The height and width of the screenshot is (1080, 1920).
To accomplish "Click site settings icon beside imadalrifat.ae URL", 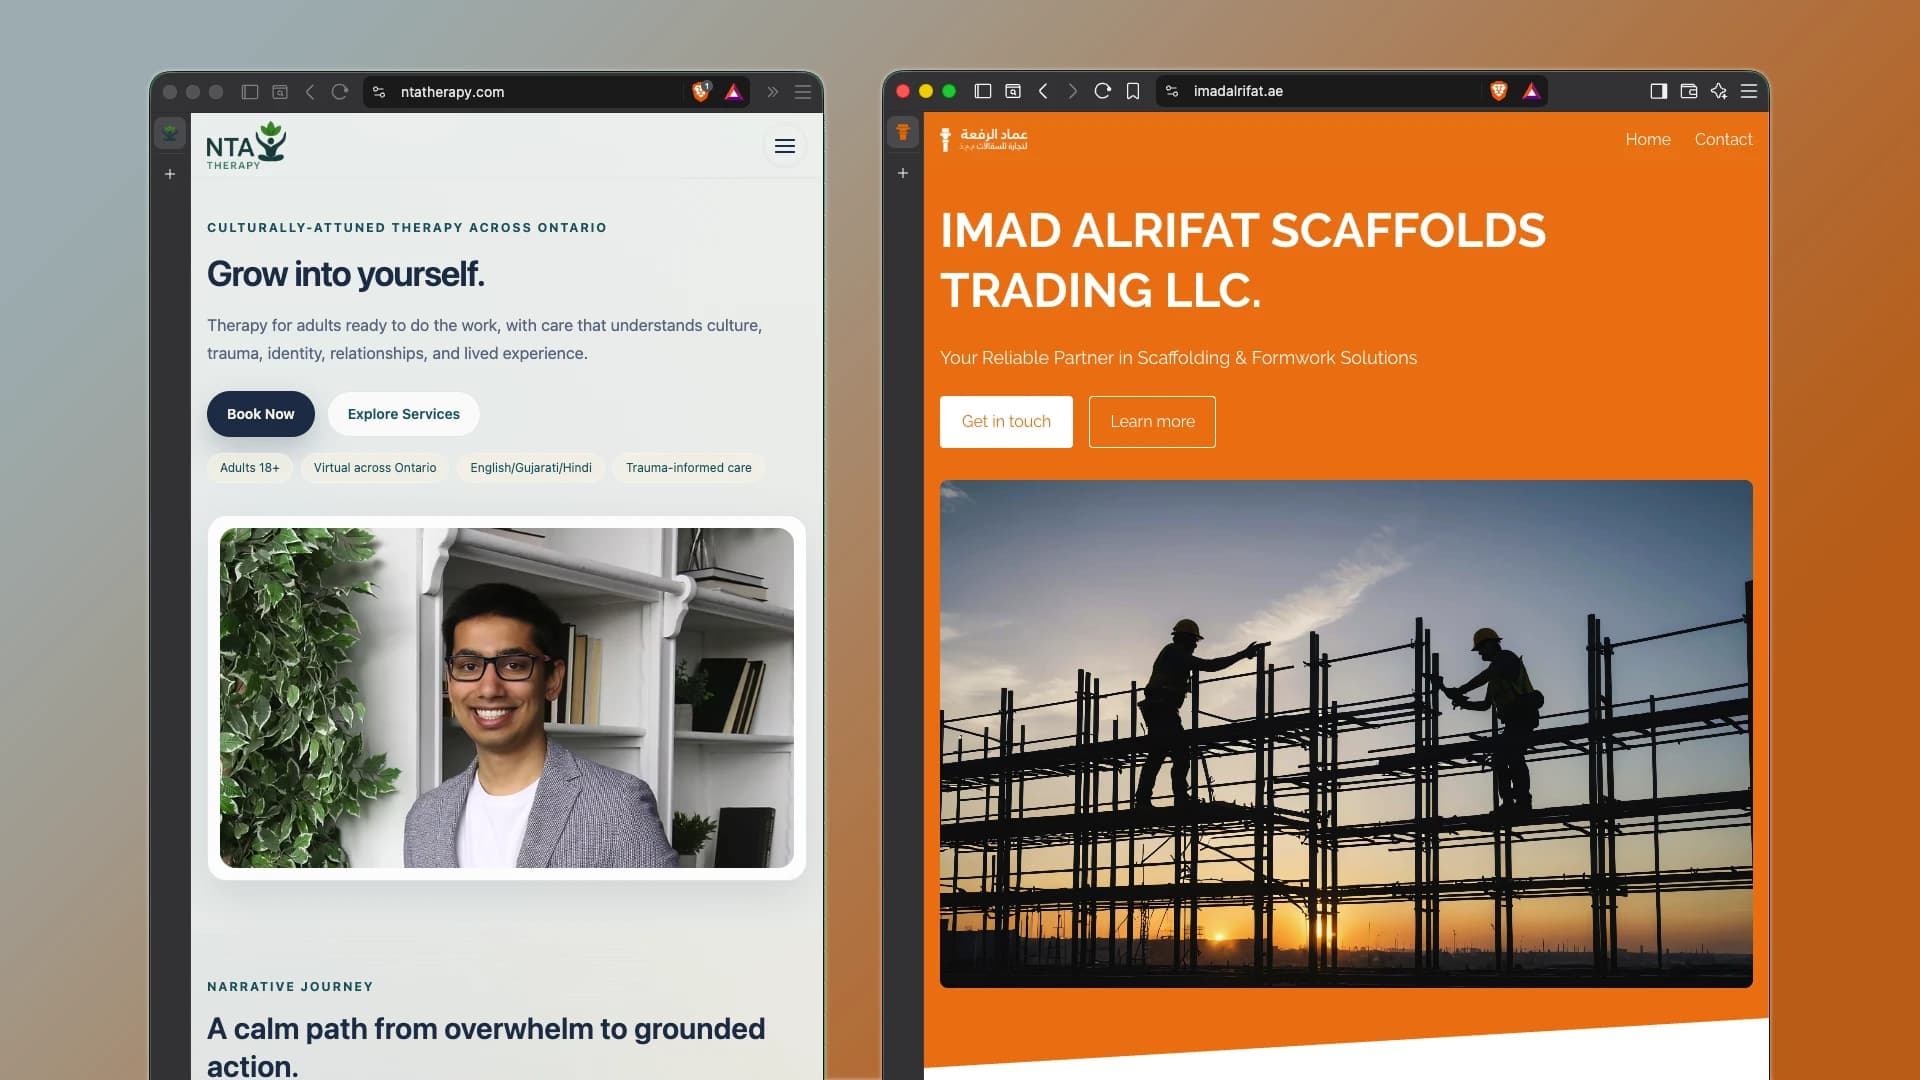I will click(x=1172, y=91).
